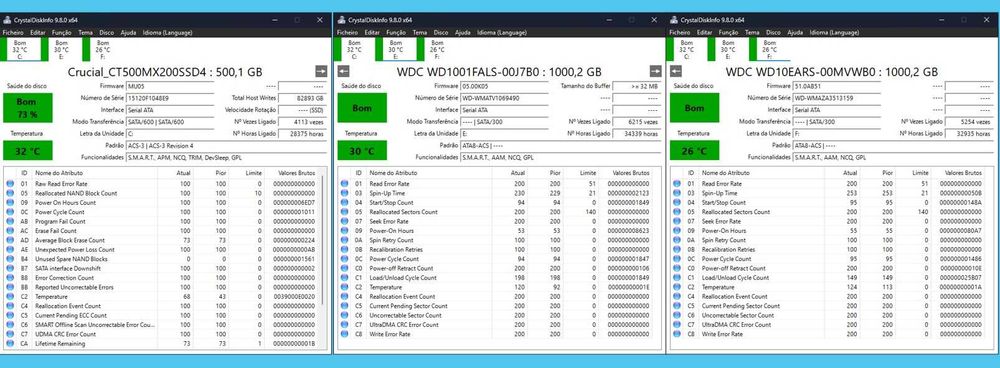Click blue status dot for Raw Read Error Rate

coord(10,184)
